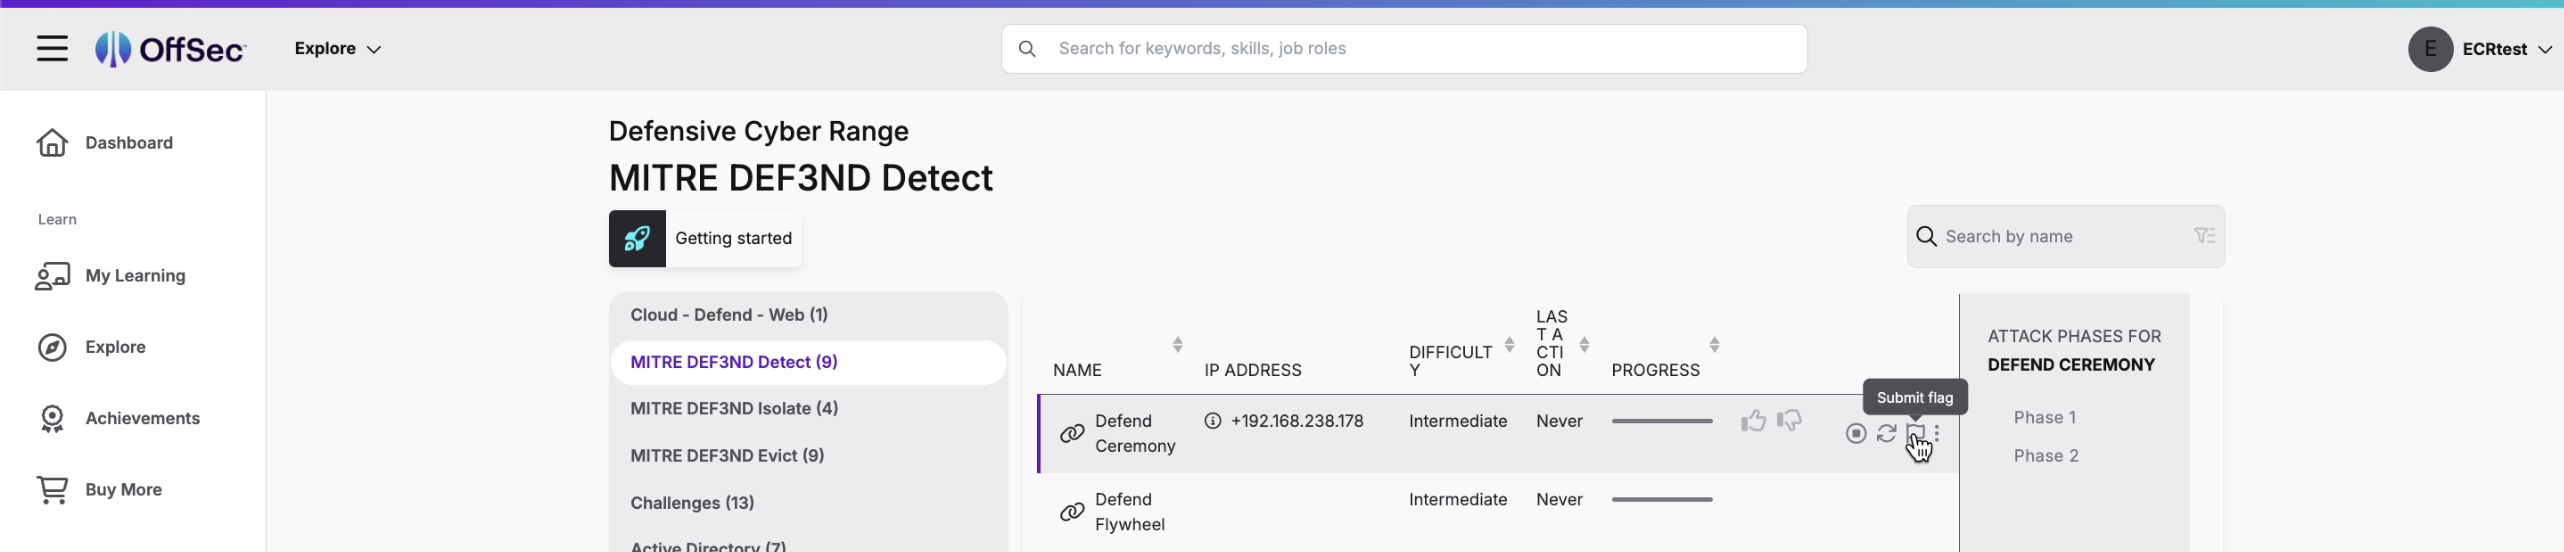Click the Search by name field

[2066, 236]
